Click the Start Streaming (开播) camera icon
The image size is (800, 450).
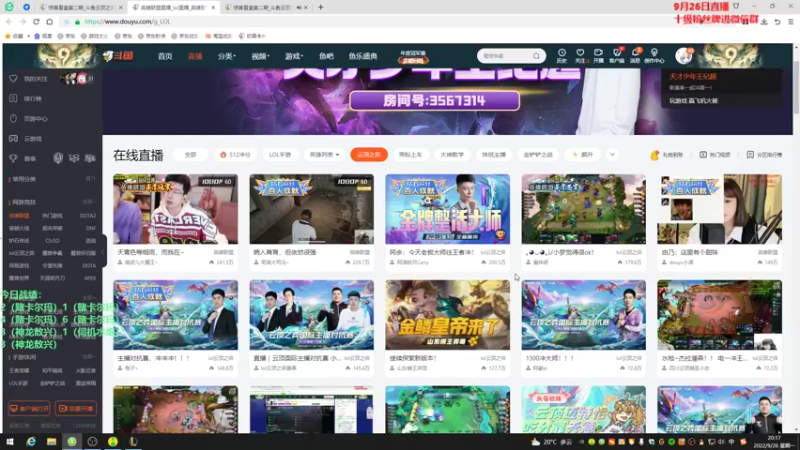click(x=598, y=53)
